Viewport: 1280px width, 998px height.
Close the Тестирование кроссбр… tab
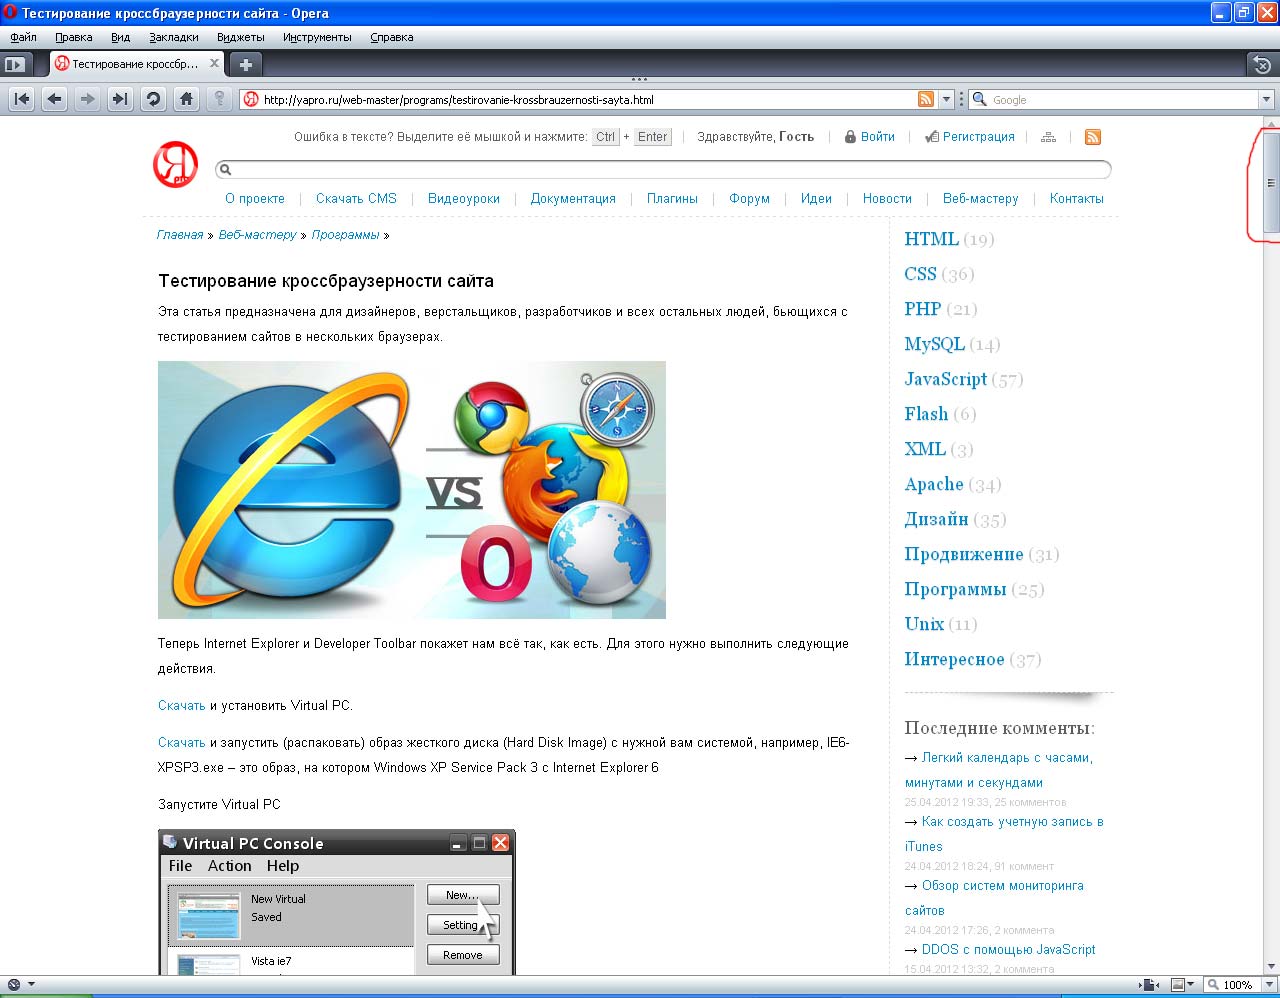pos(214,63)
